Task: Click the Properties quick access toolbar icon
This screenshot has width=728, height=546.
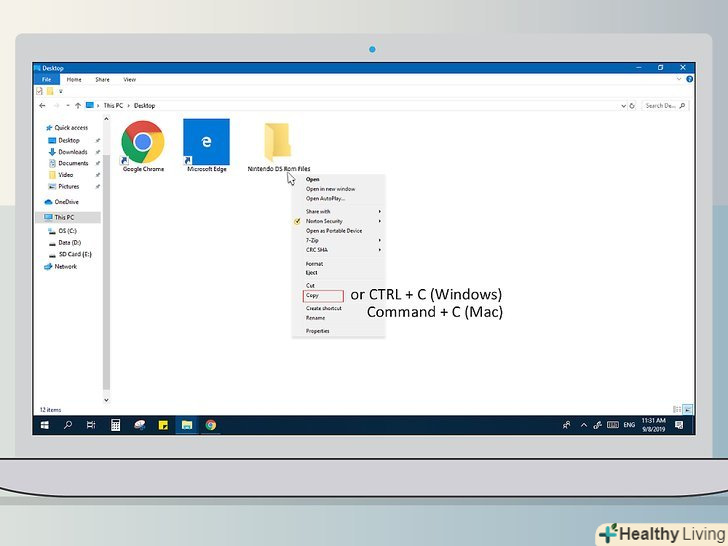Action: pyautogui.click(x=39, y=91)
